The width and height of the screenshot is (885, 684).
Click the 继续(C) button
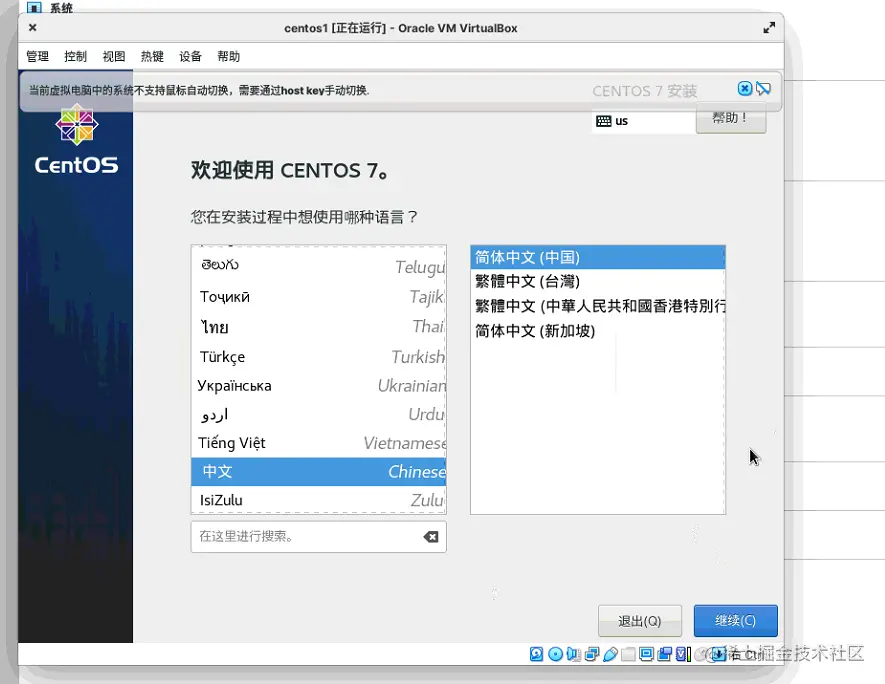click(735, 621)
